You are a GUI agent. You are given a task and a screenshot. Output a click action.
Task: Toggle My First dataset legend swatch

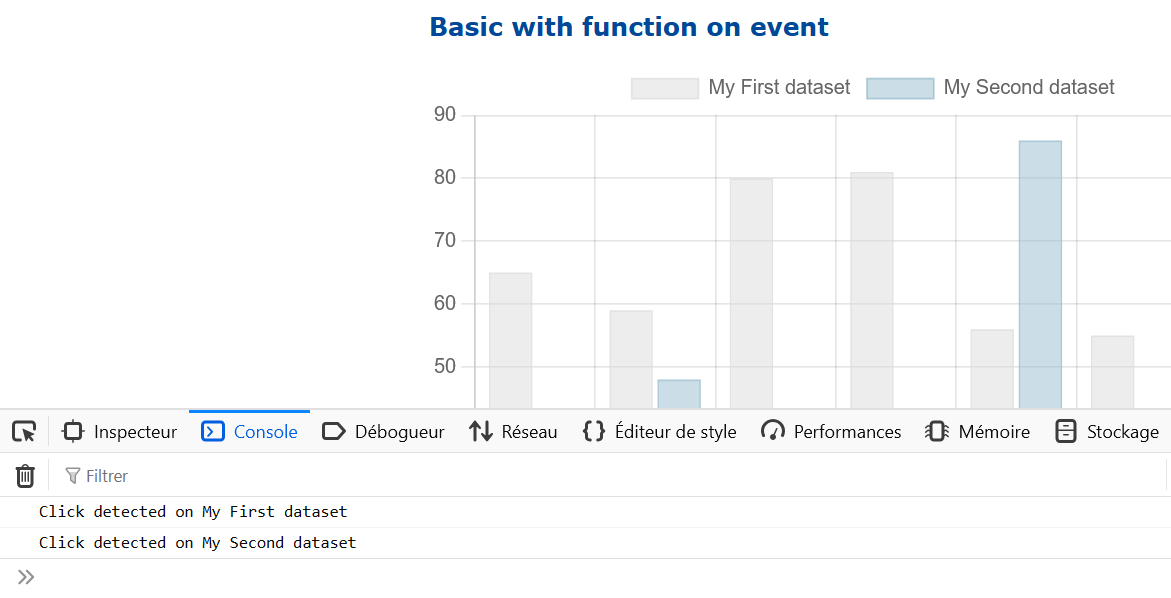tap(665, 88)
